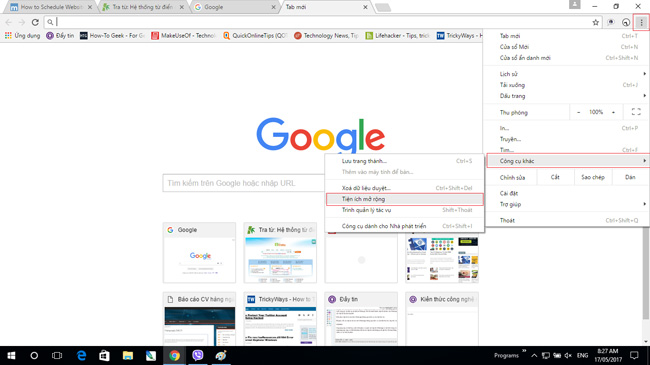The width and height of the screenshot is (650, 365).
Task: Click the volume muted tray icon
Action: (568, 355)
